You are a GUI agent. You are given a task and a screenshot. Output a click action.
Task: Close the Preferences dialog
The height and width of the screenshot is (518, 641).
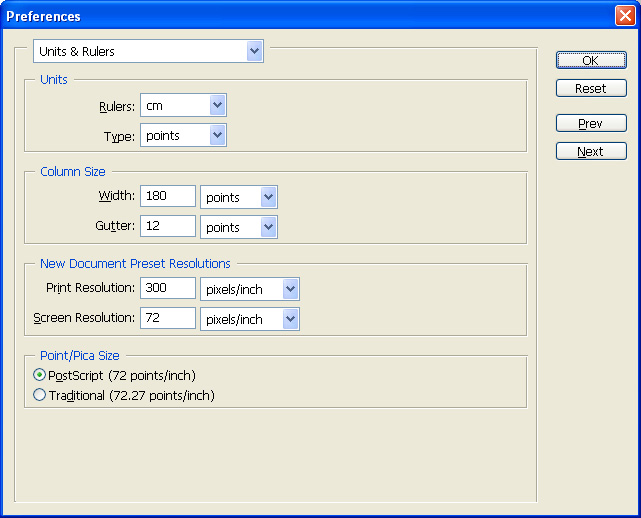[625, 16]
